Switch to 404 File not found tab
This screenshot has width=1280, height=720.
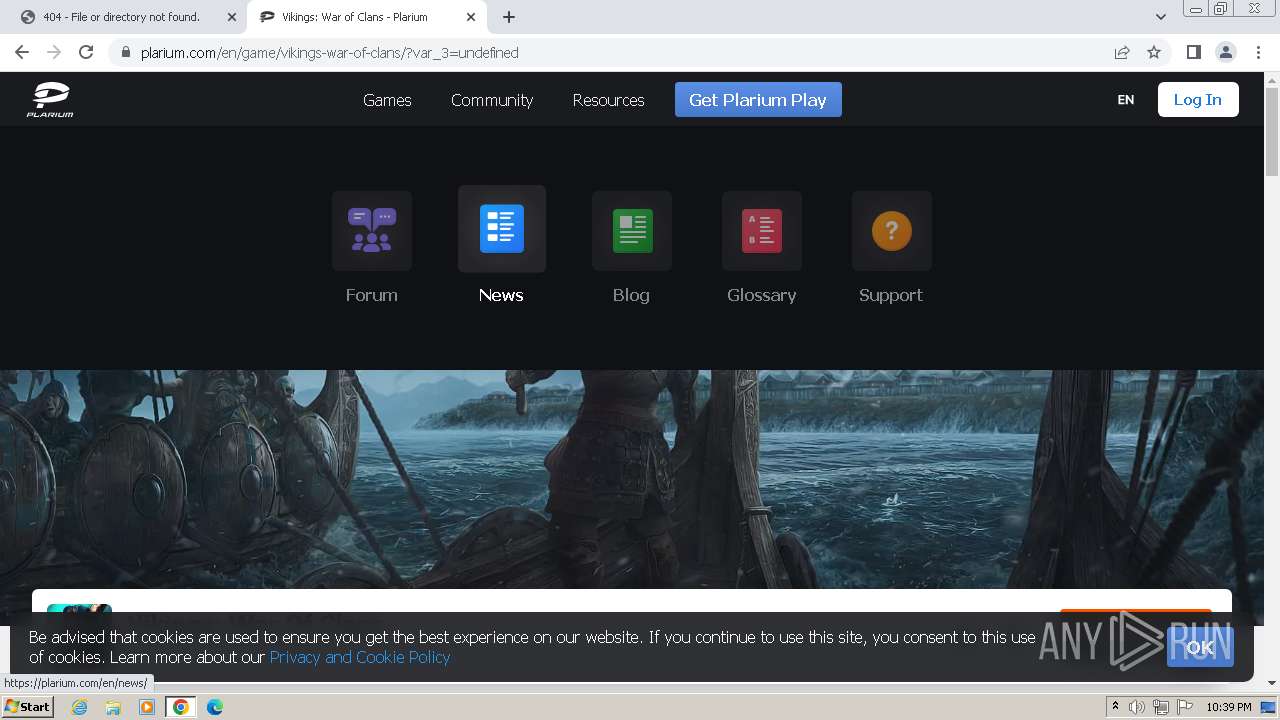coord(128,17)
